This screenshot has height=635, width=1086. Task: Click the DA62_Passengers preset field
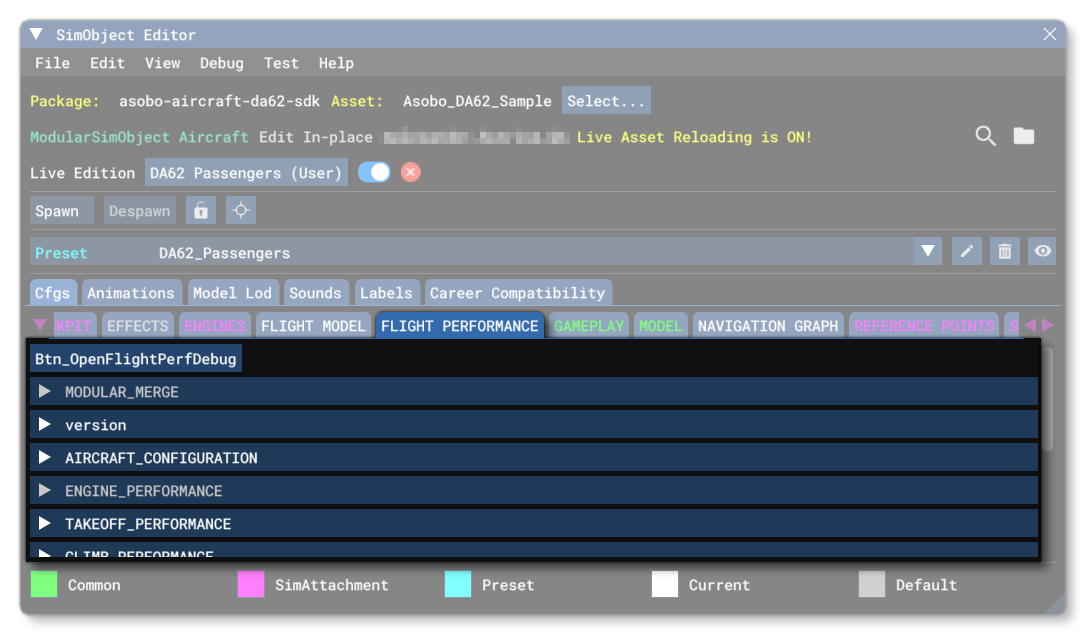click(x=471, y=252)
